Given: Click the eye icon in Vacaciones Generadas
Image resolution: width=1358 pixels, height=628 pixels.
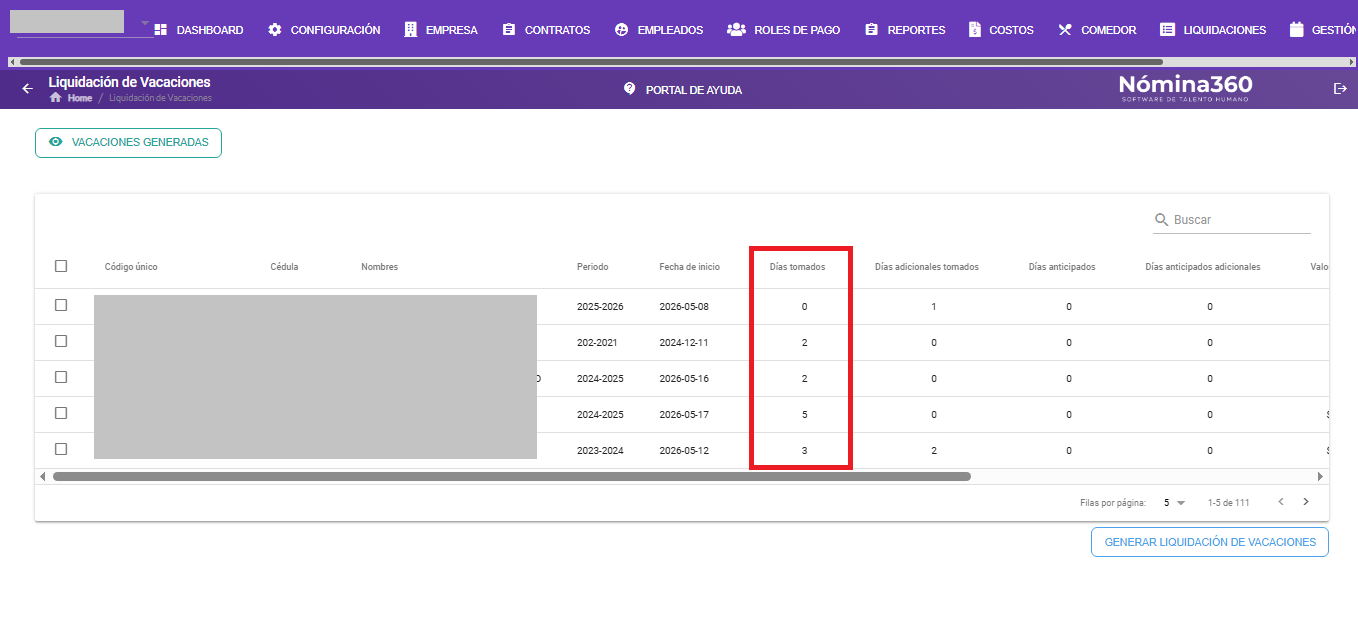Looking at the screenshot, I should [56, 142].
